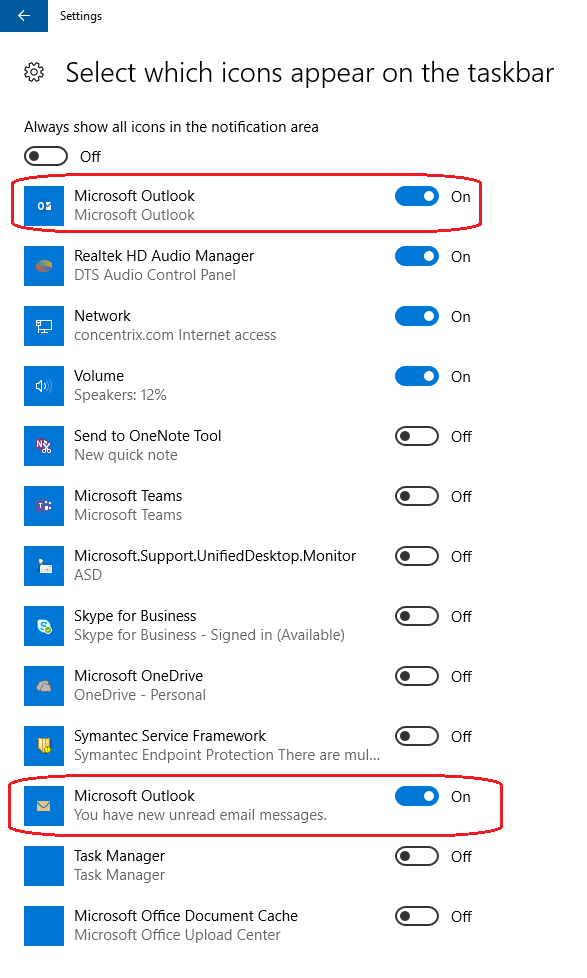Turn on Microsoft Office Document Cache toggle
Image resolution: width=587 pixels, height=978 pixels.
[417, 916]
